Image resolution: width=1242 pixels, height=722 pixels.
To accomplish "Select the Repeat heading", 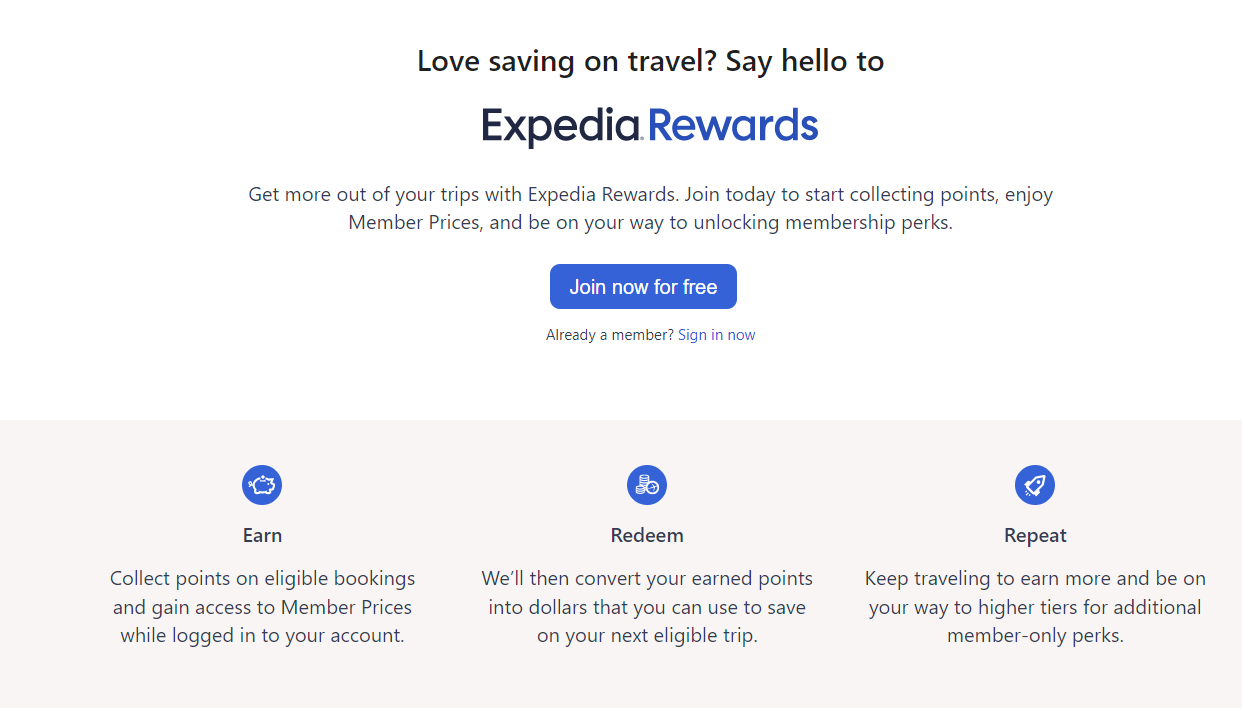I will (1035, 536).
